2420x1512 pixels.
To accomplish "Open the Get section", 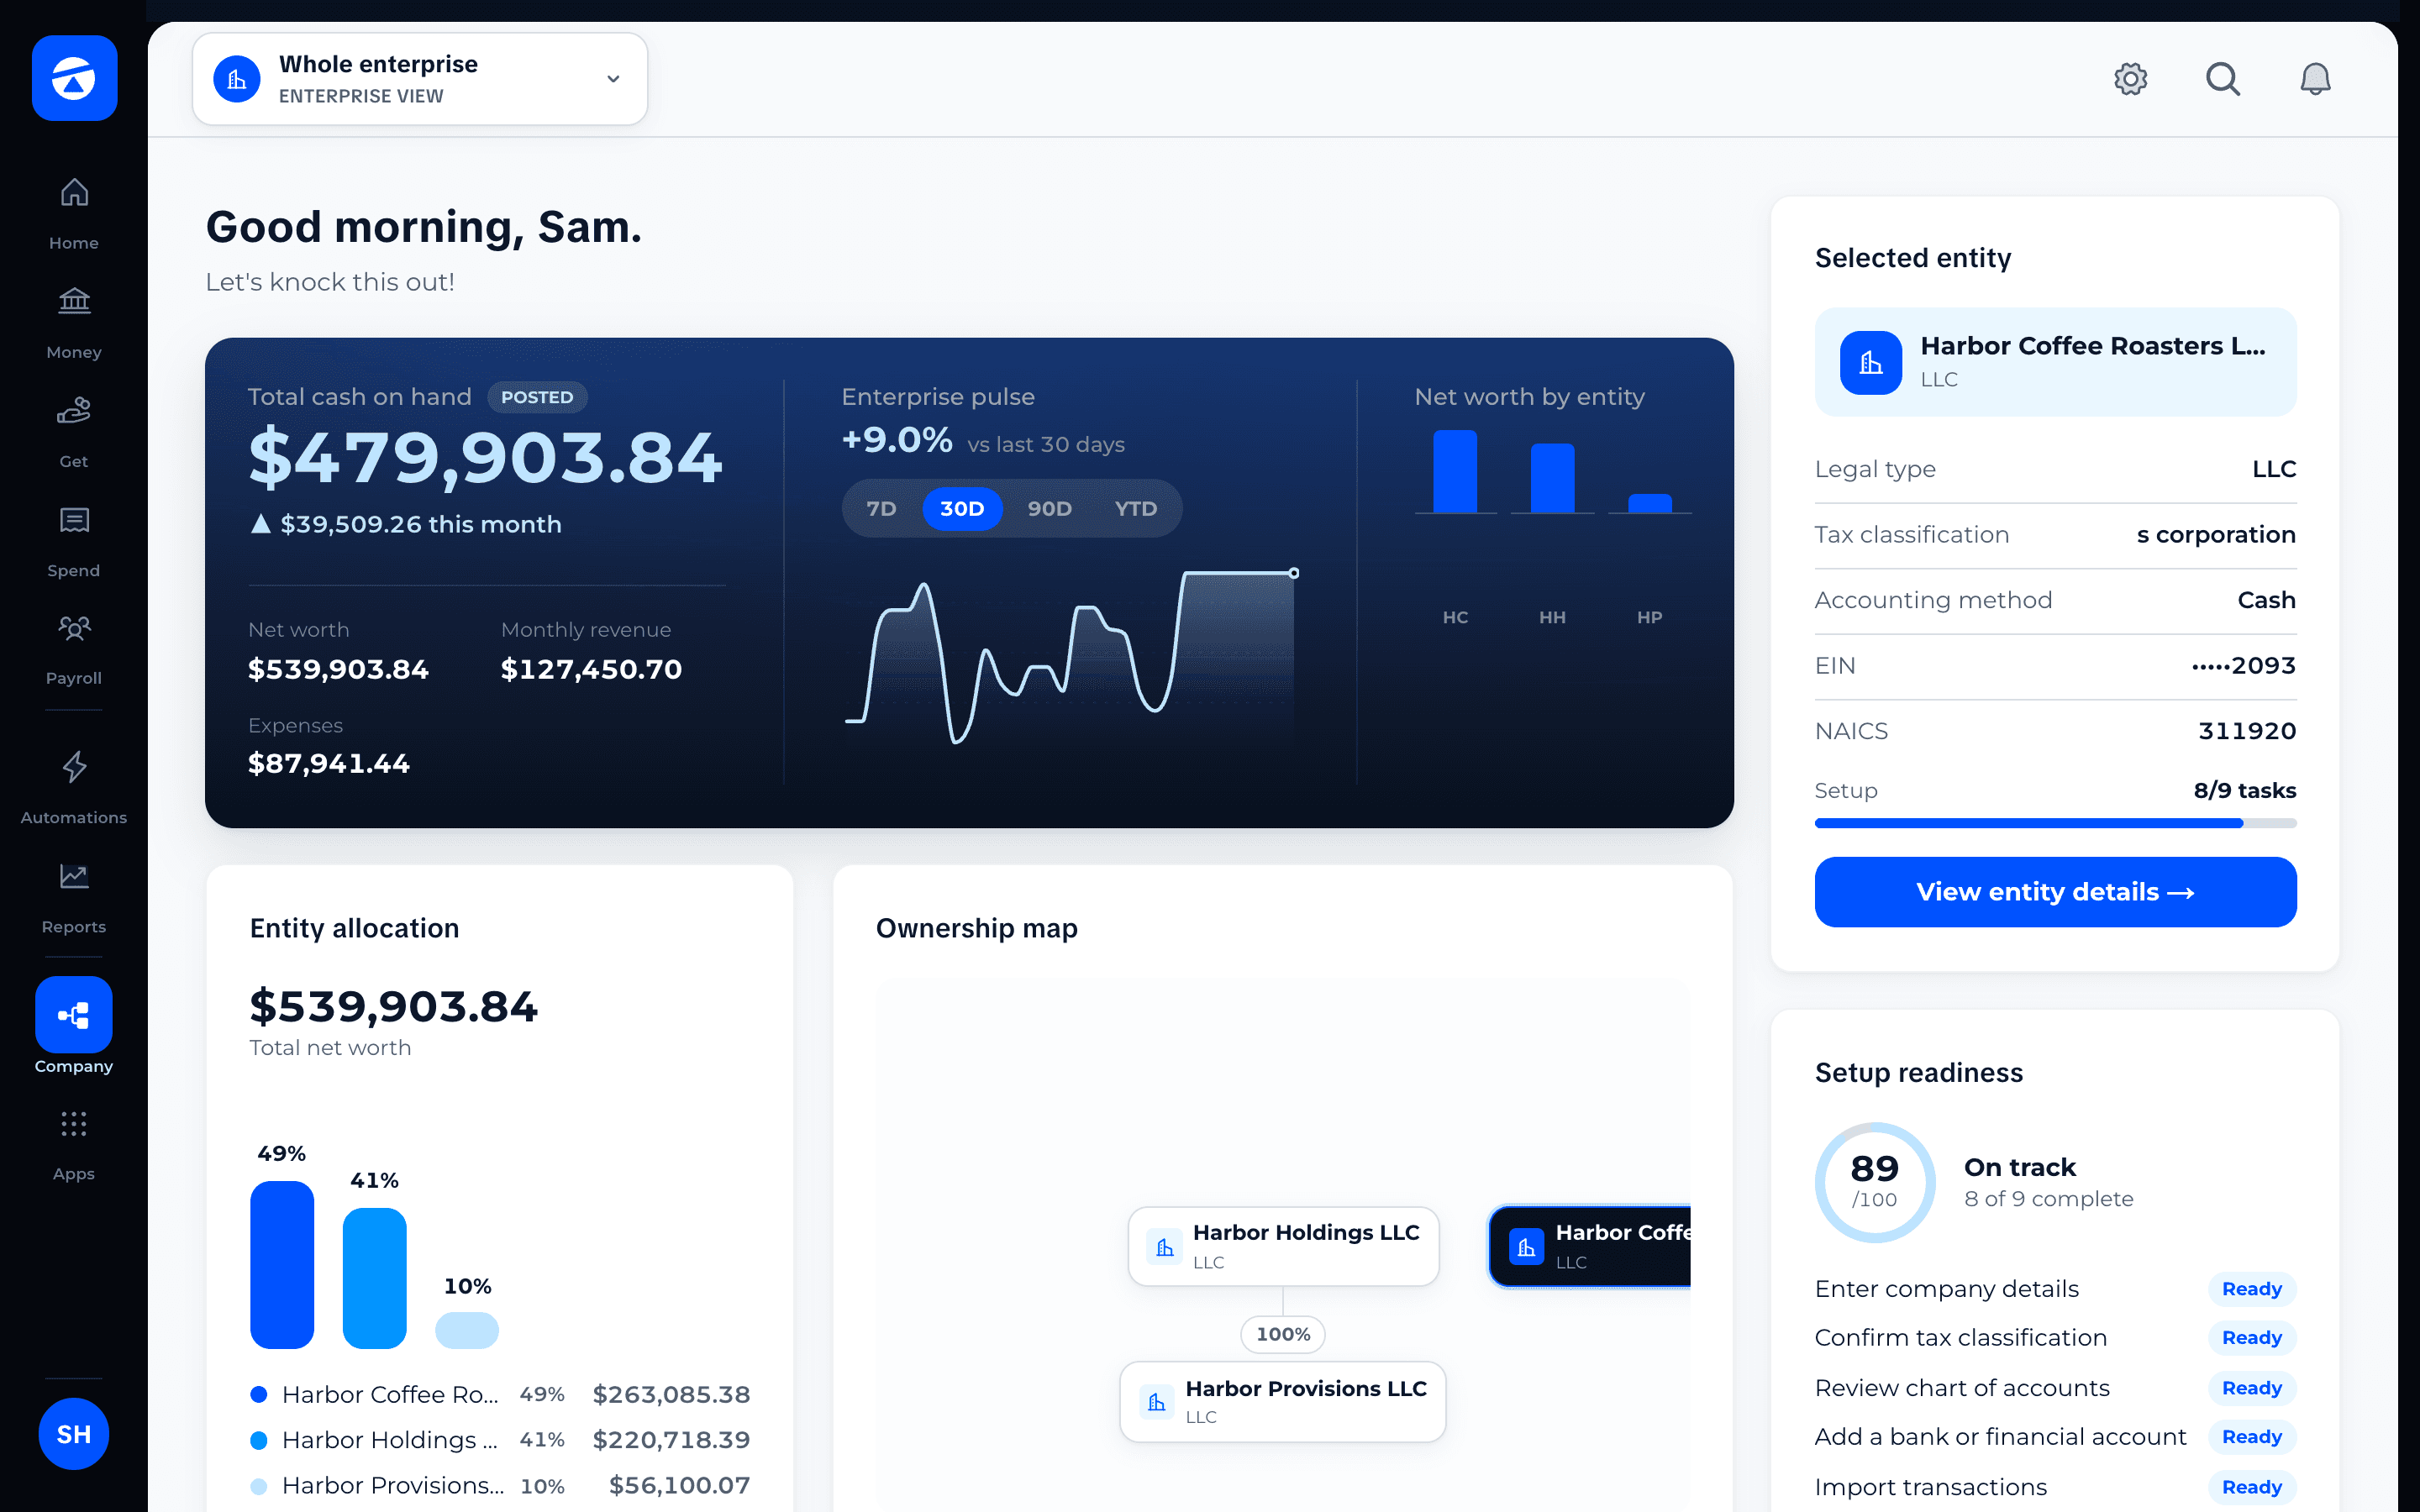I will coord(74,432).
